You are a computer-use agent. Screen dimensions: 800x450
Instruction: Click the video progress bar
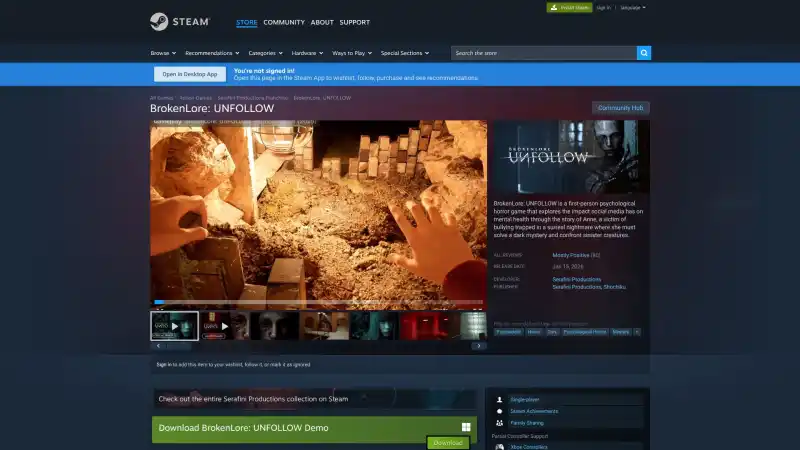coord(318,302)
